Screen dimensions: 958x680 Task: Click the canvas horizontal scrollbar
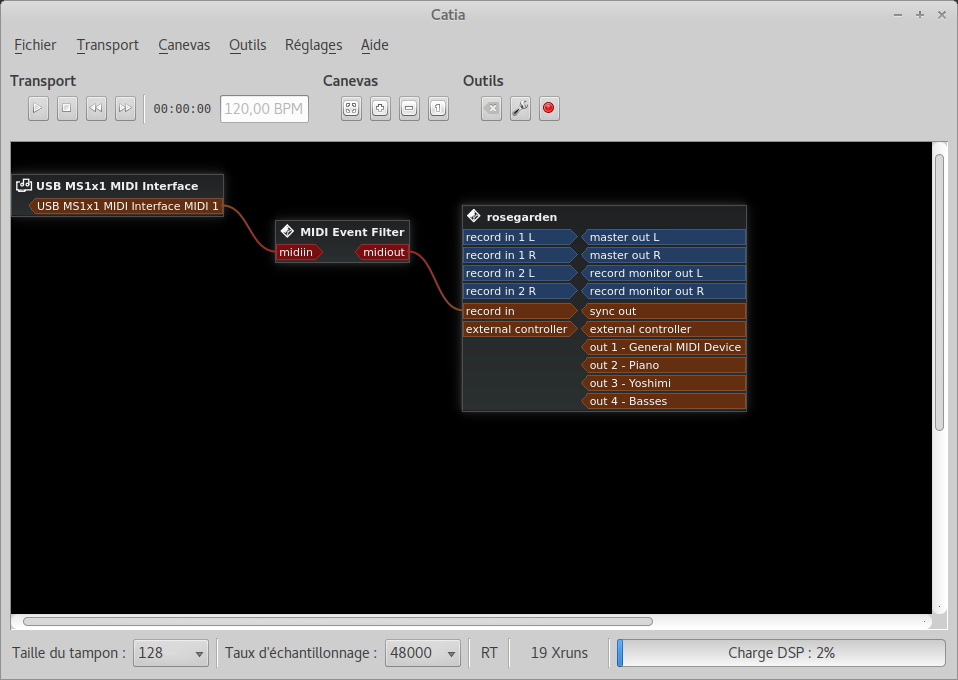click(x=338, y=621)
